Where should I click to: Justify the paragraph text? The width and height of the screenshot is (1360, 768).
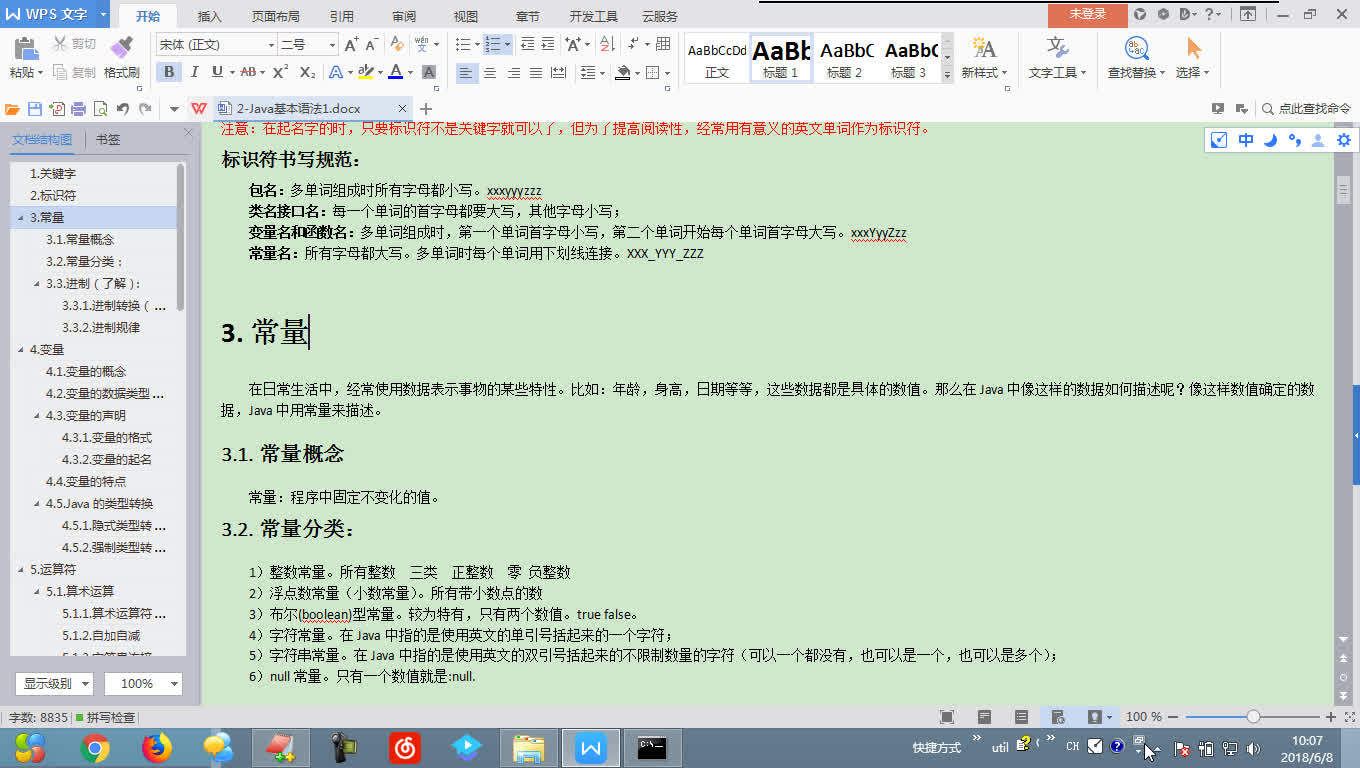pyautogui.click(x=536, y=72)
